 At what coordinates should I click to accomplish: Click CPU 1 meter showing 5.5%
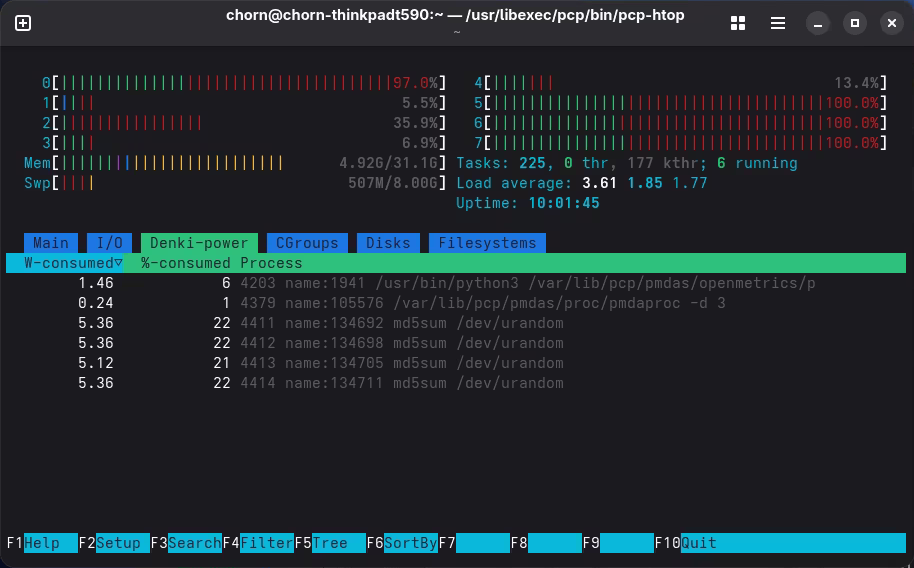[x=244, y=103]
